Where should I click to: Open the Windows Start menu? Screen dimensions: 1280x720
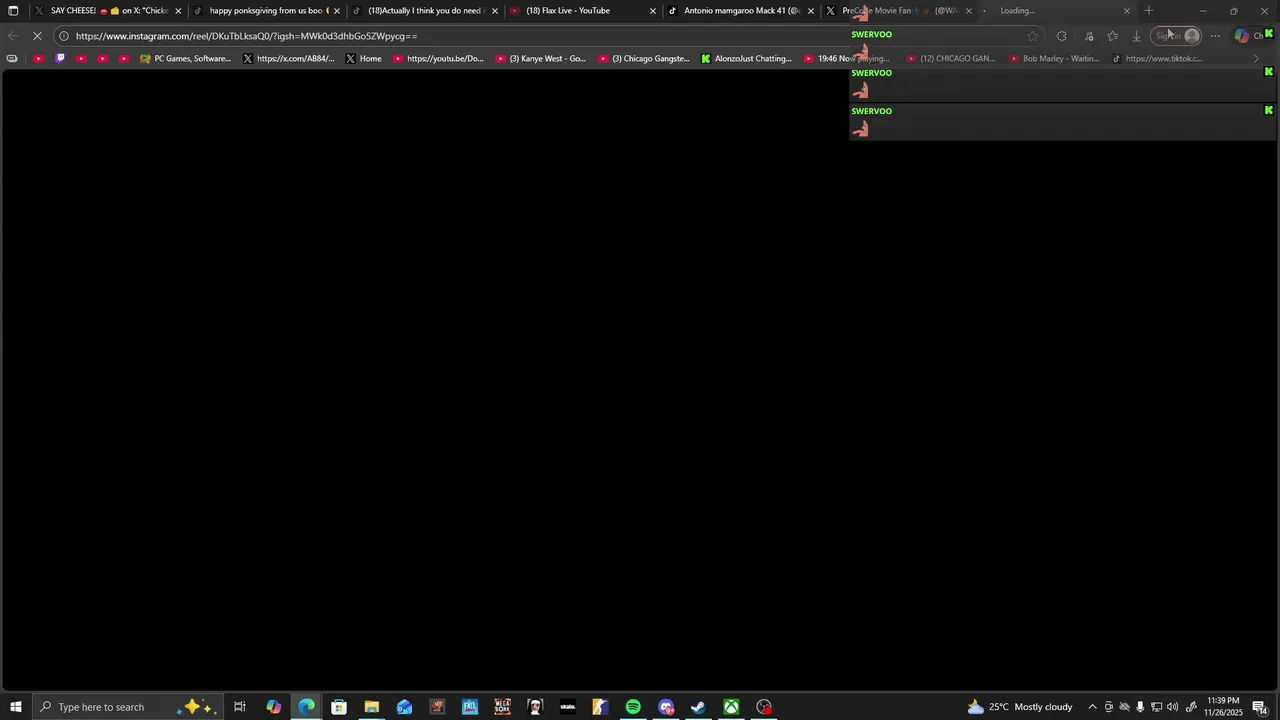coord(16,707)
